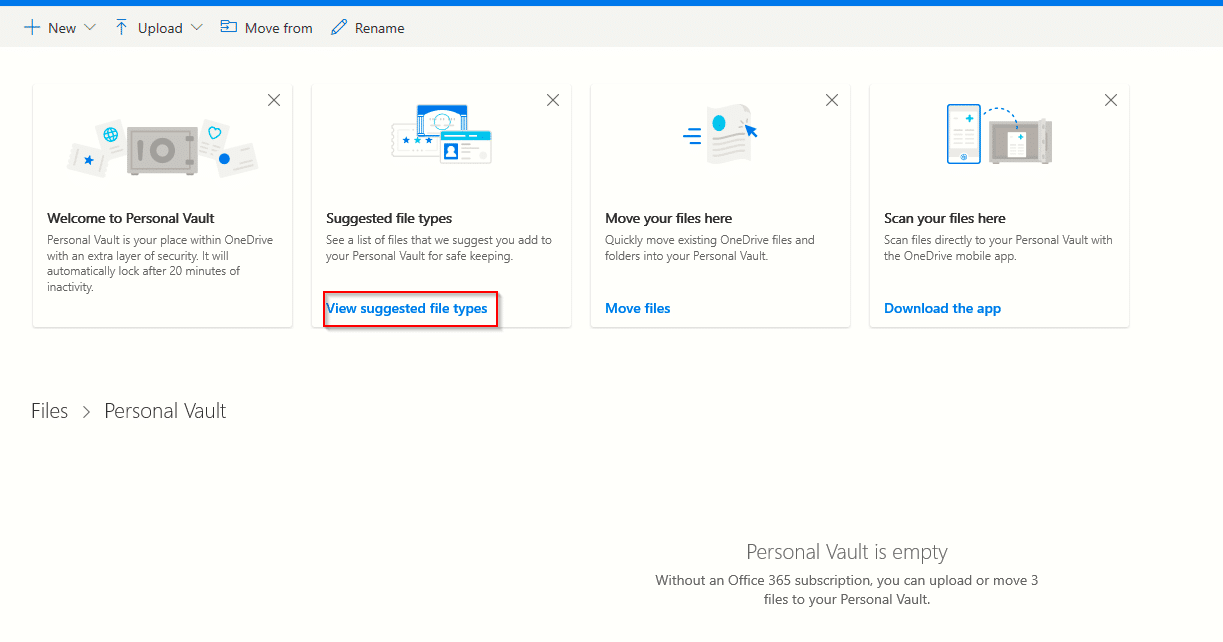The height and width of the screenshot is (642, 1223).
Task: Expand the New dropdown chevron
Action: tap(90, 28)
